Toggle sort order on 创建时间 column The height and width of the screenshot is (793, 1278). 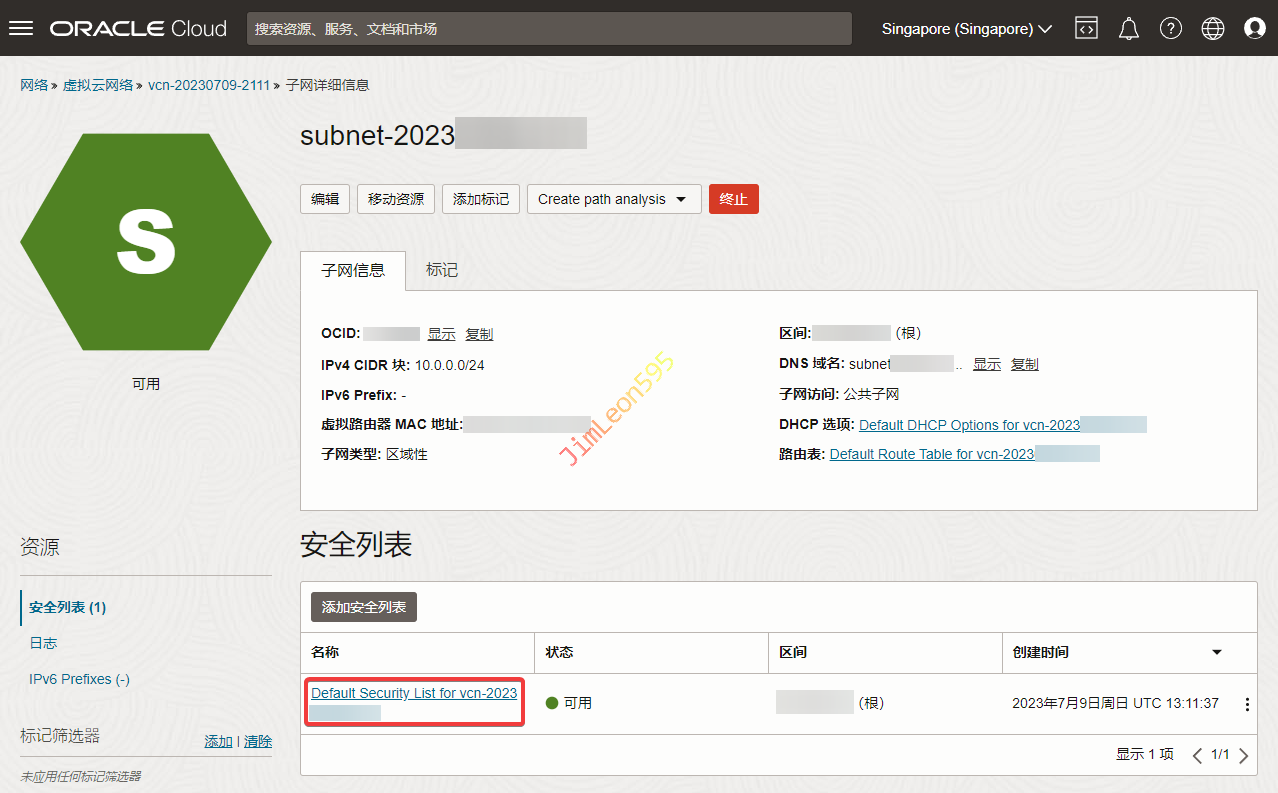point(1217,652)
